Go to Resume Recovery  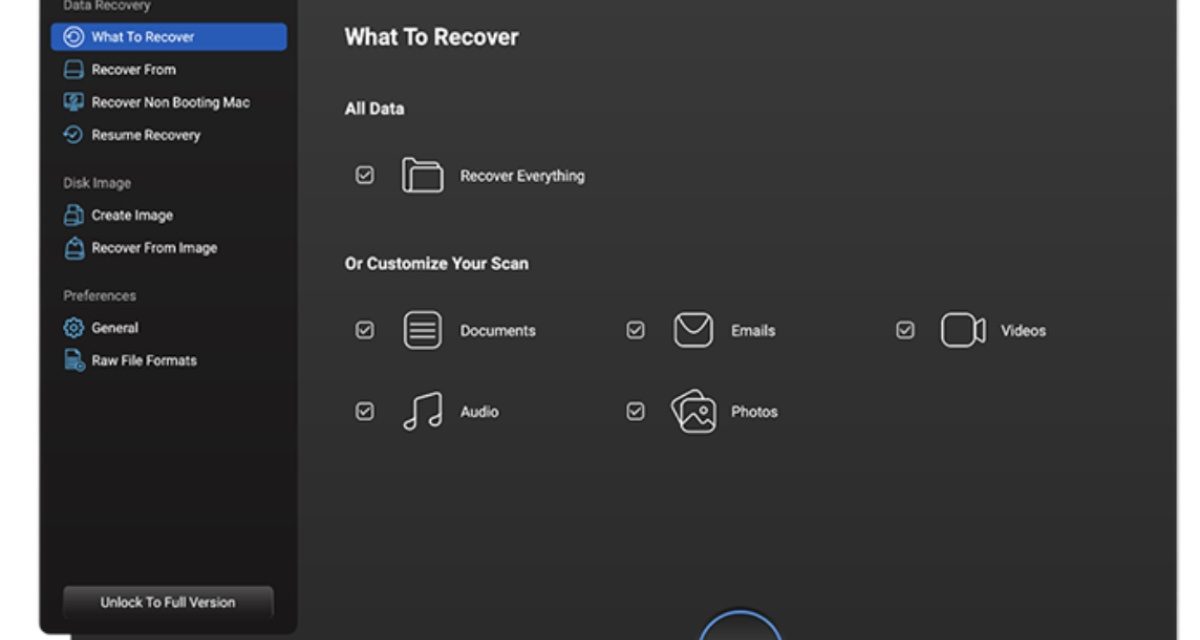click(x=145, y=135)
